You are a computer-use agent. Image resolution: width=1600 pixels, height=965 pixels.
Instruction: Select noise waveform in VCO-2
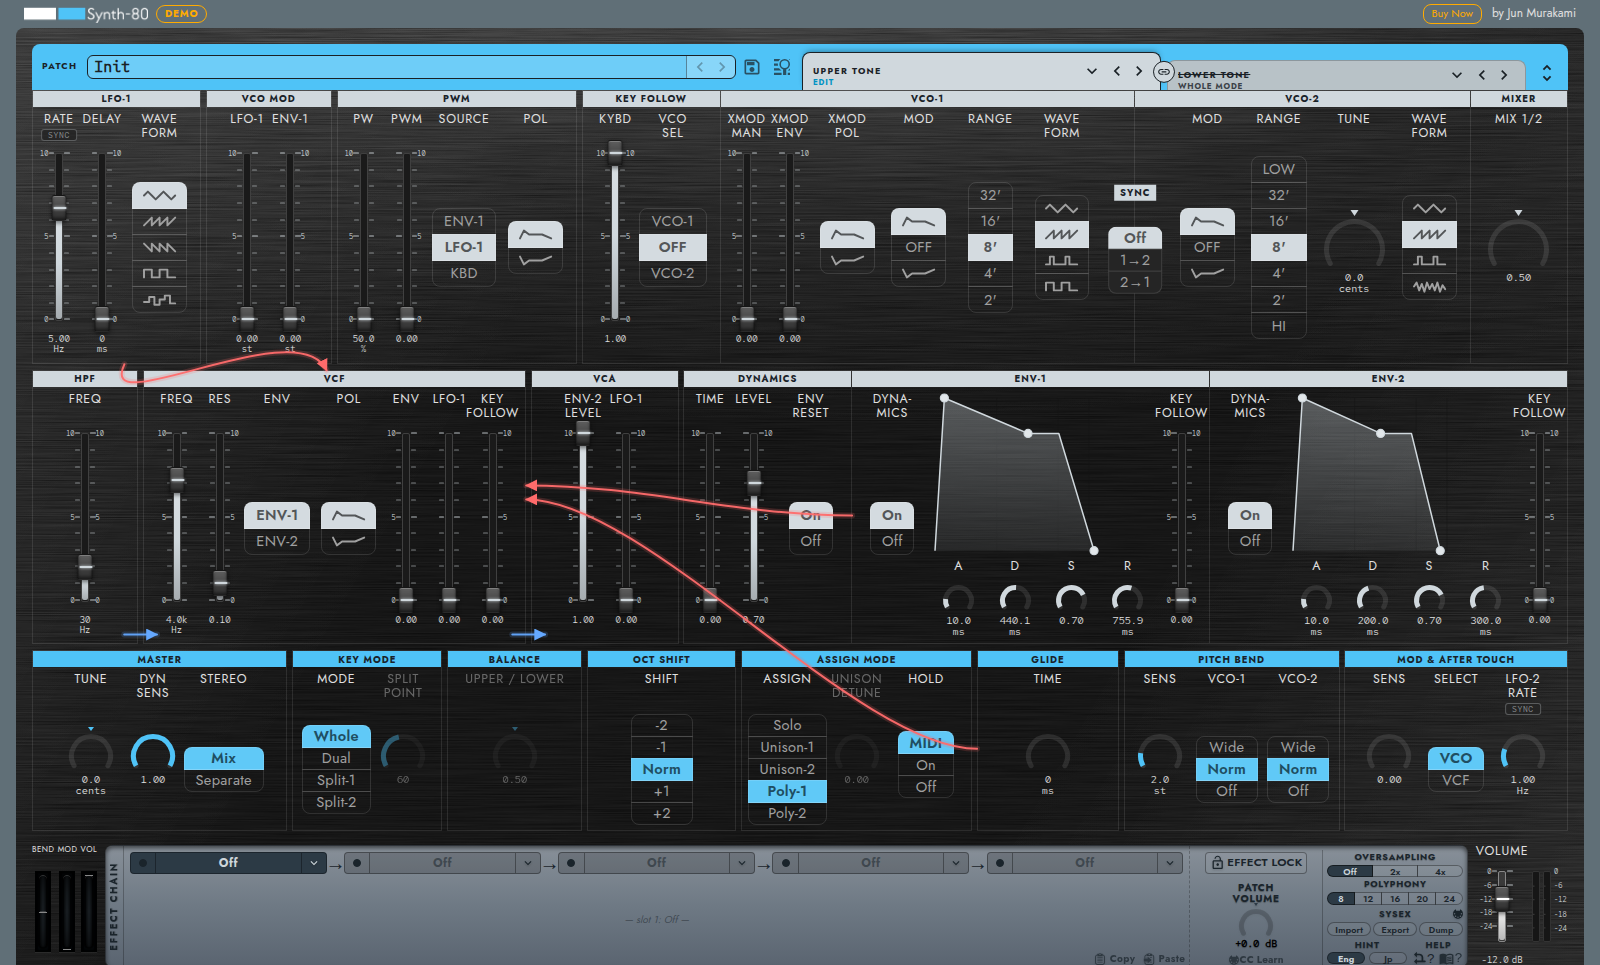[x=1429, y=287]
